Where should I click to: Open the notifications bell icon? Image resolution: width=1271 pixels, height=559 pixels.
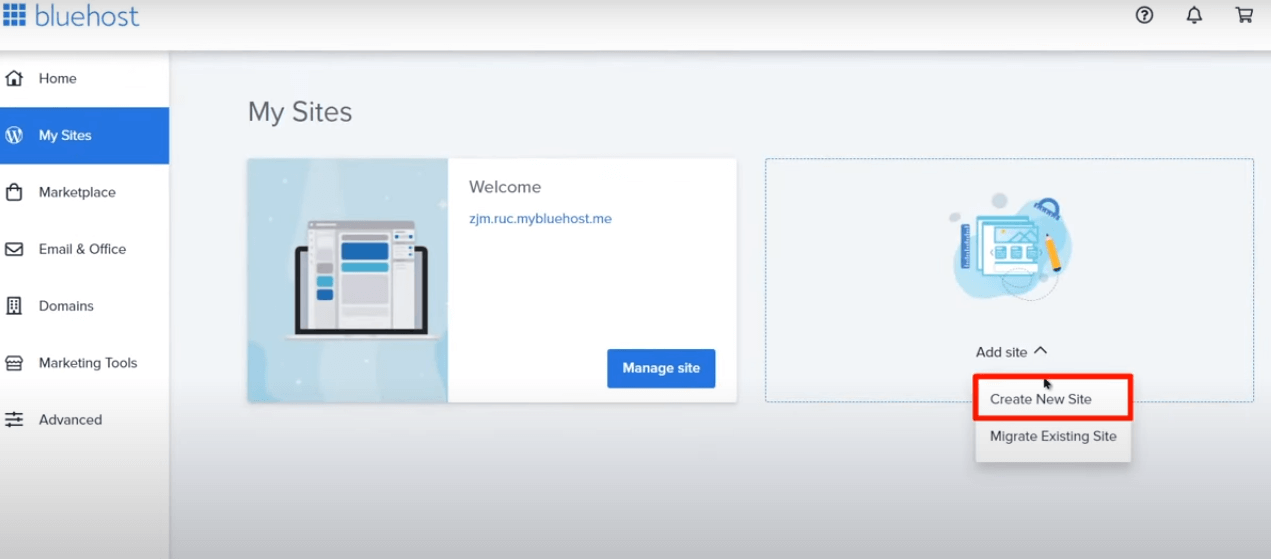(1194, 15)
